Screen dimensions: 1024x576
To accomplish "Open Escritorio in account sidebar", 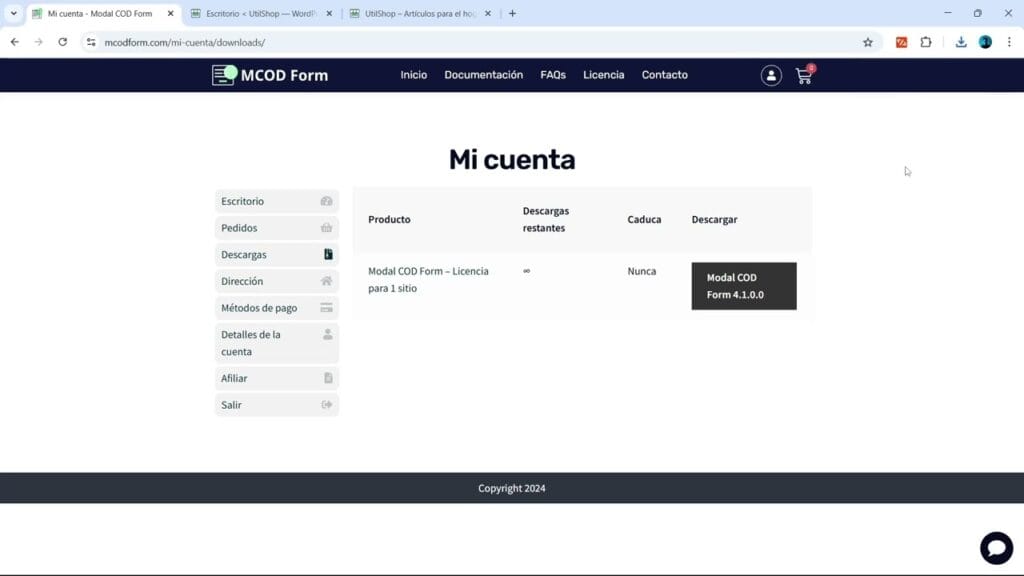I will [x=276, y=201].
